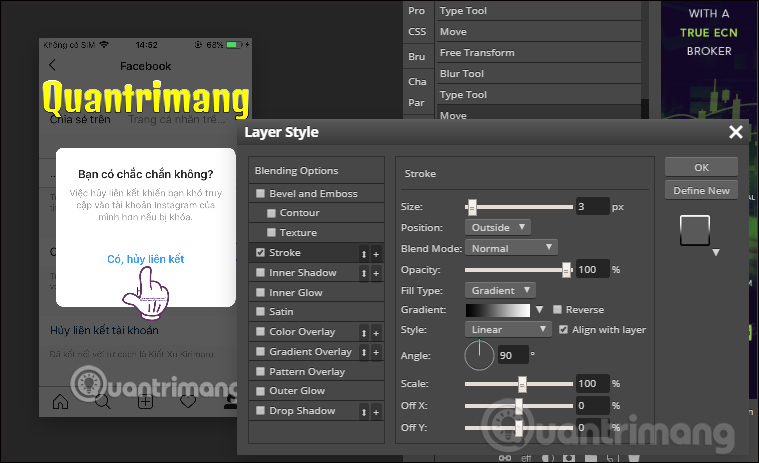Enable the Inner Shadow effect

(x=260, y=272)
